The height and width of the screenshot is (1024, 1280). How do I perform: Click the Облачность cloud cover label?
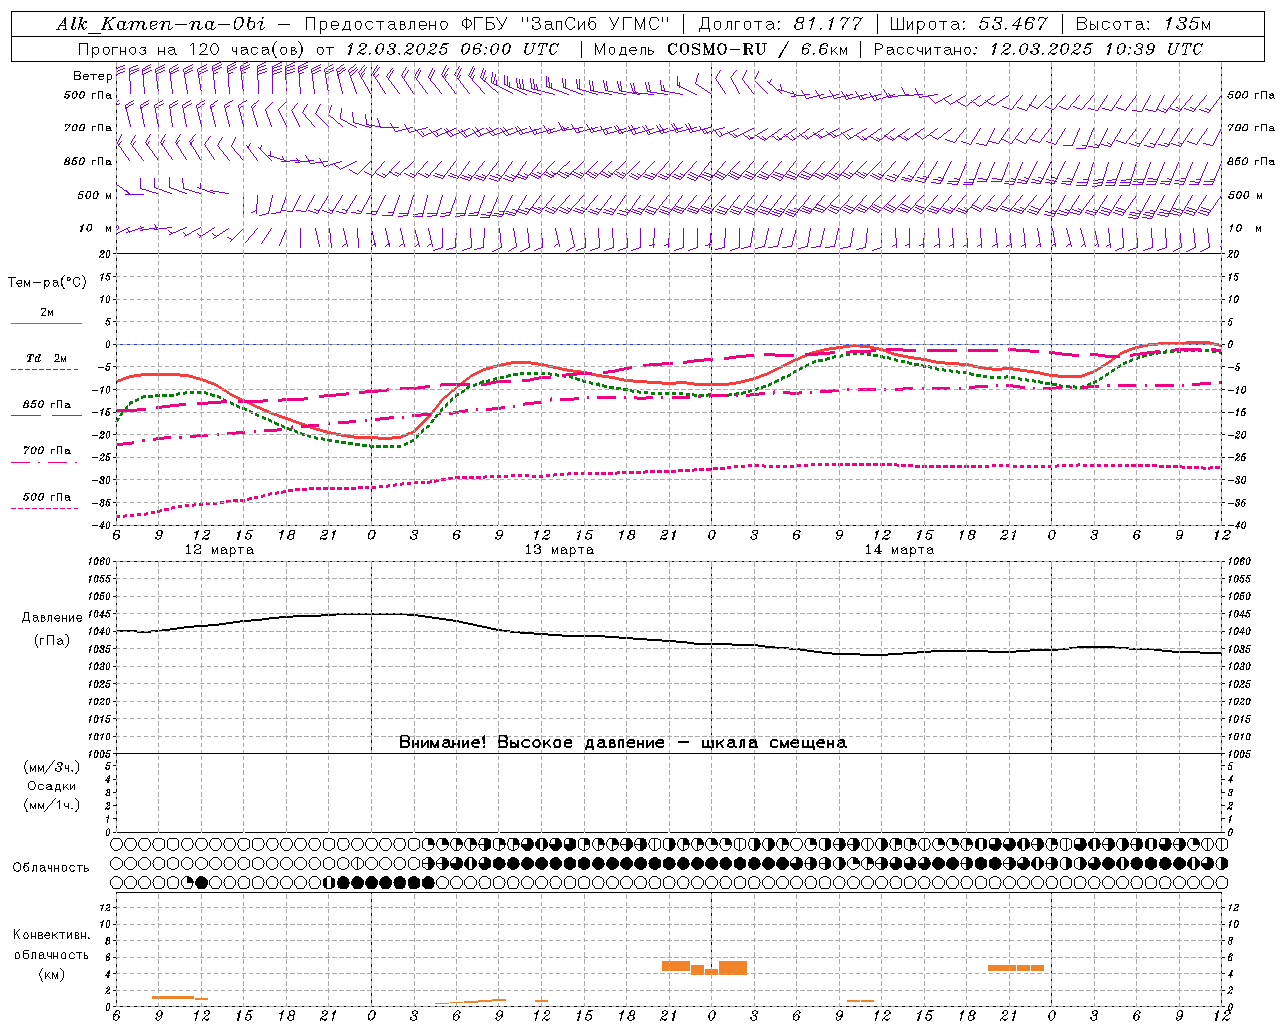click(x=51, y=868)
